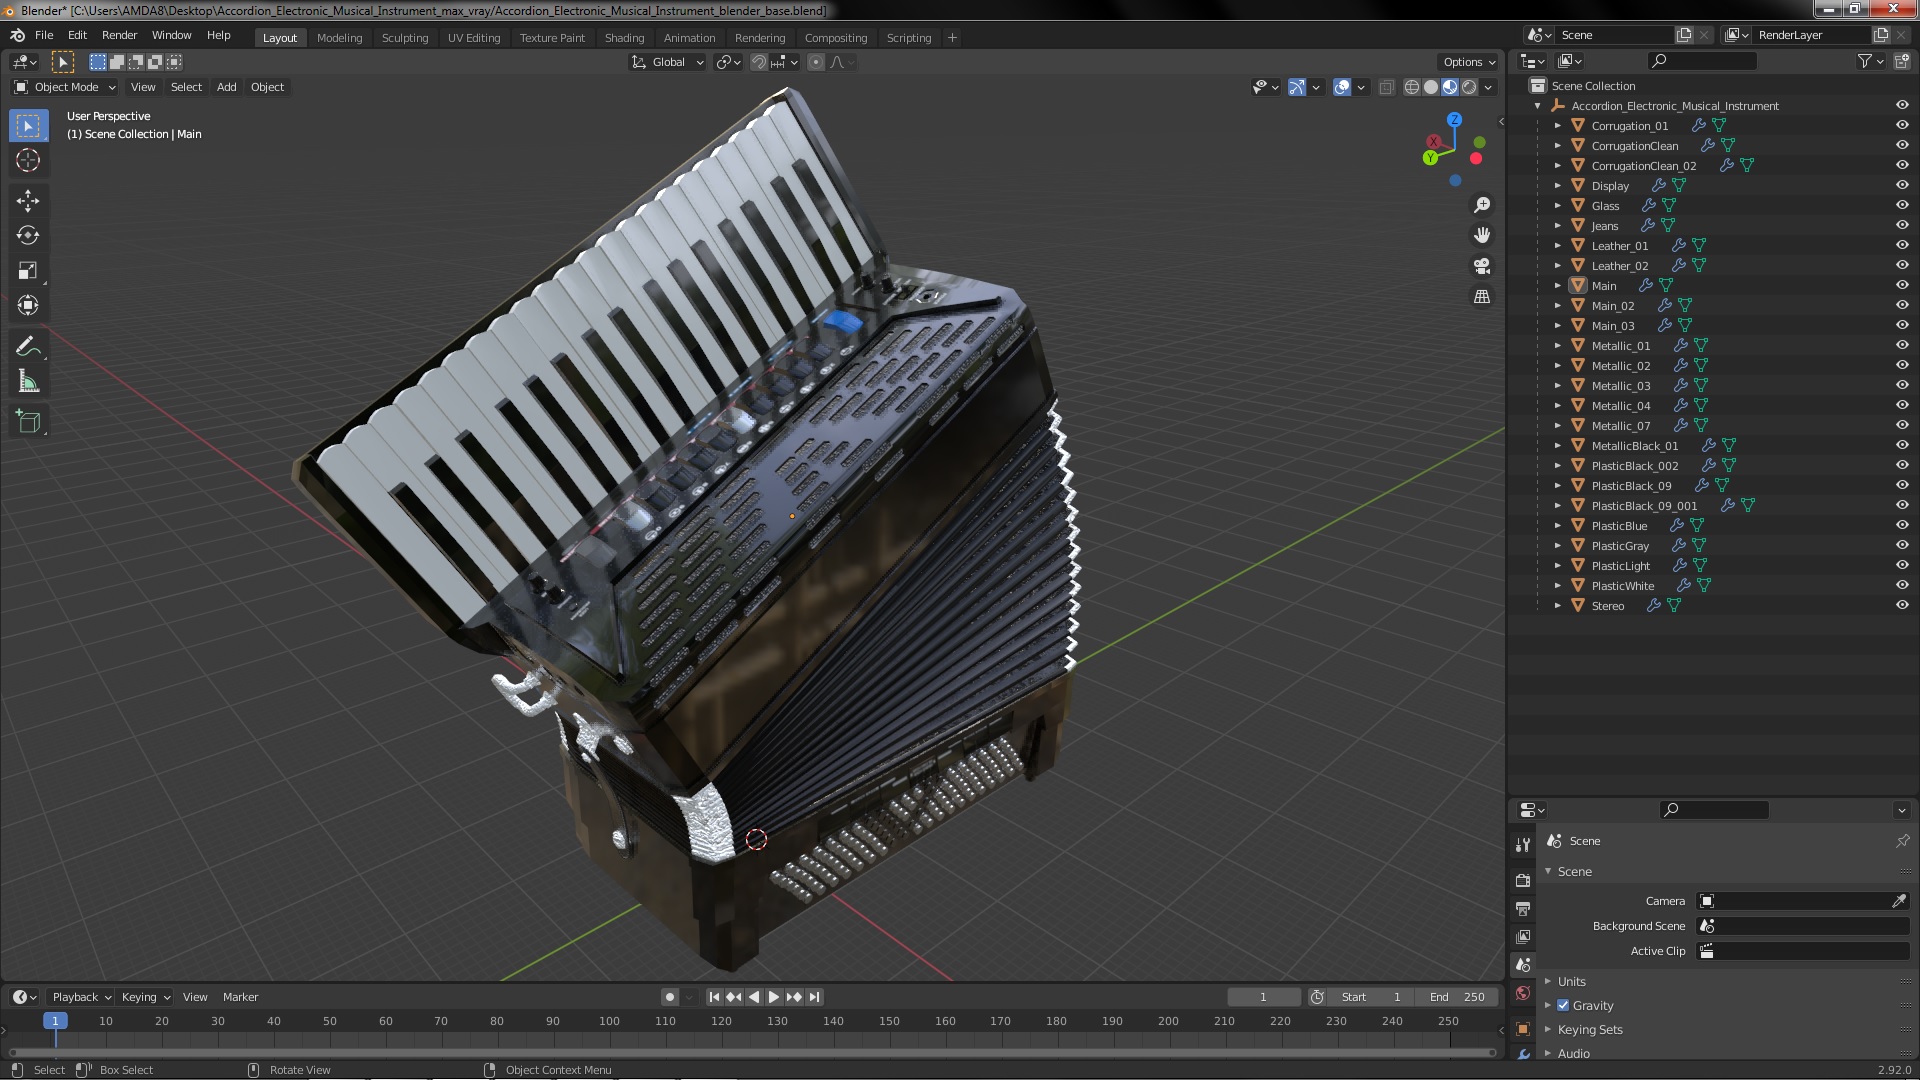Open the Render menu
The image size is (1920, 1080).
(x=119, y=35)
